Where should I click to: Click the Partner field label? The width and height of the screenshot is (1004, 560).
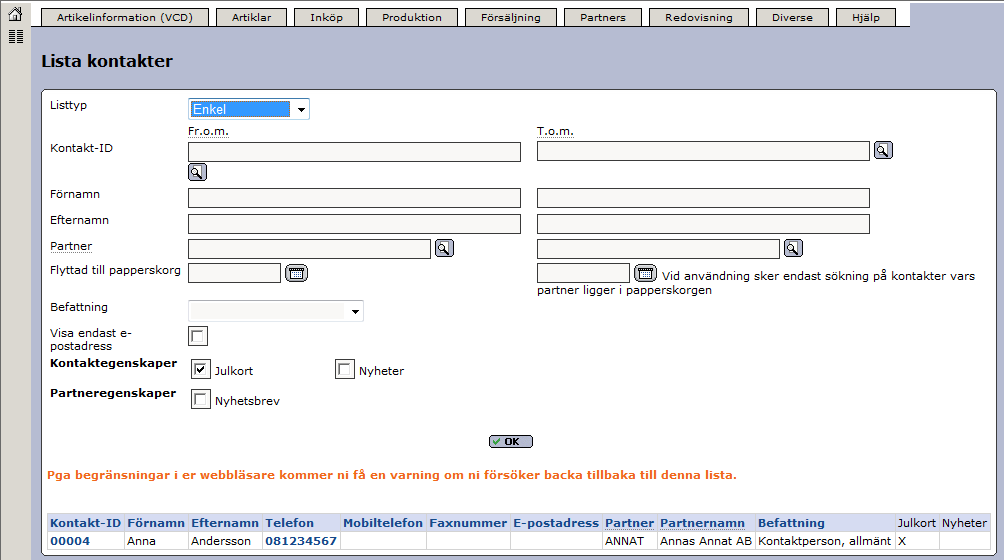(71, 246)
